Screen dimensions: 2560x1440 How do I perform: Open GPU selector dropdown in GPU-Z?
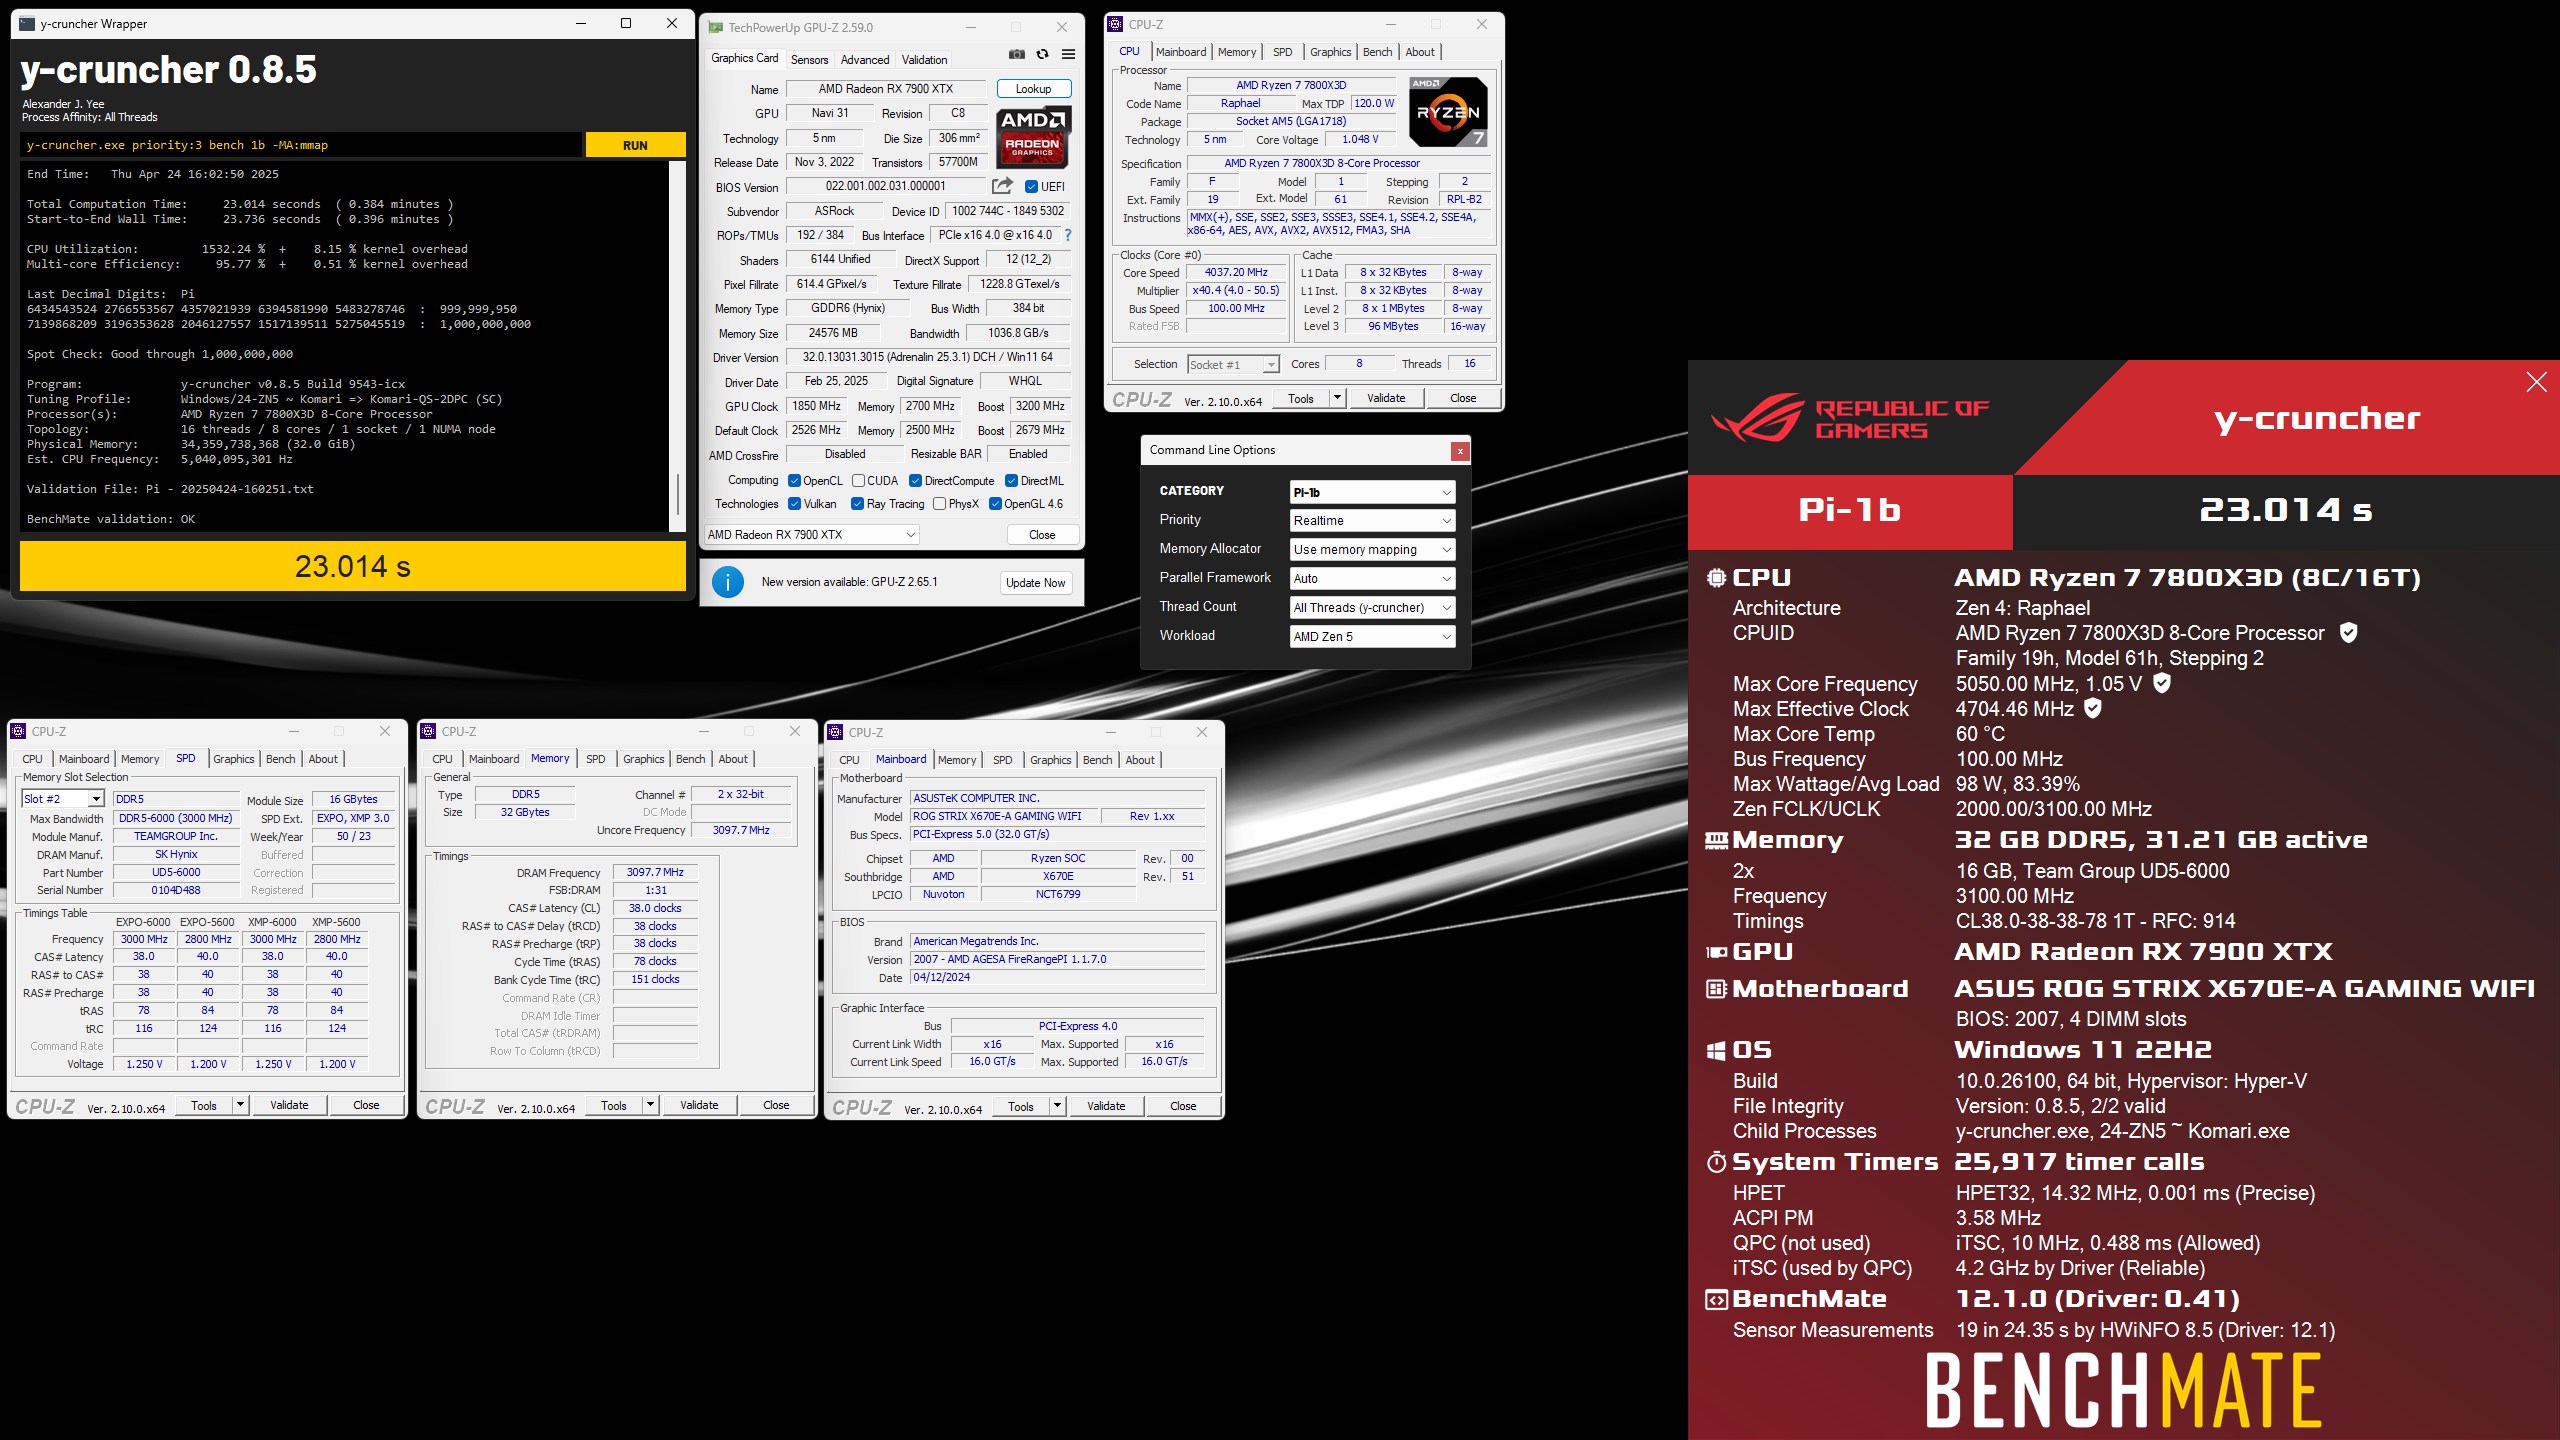click(x=811, y=535)
